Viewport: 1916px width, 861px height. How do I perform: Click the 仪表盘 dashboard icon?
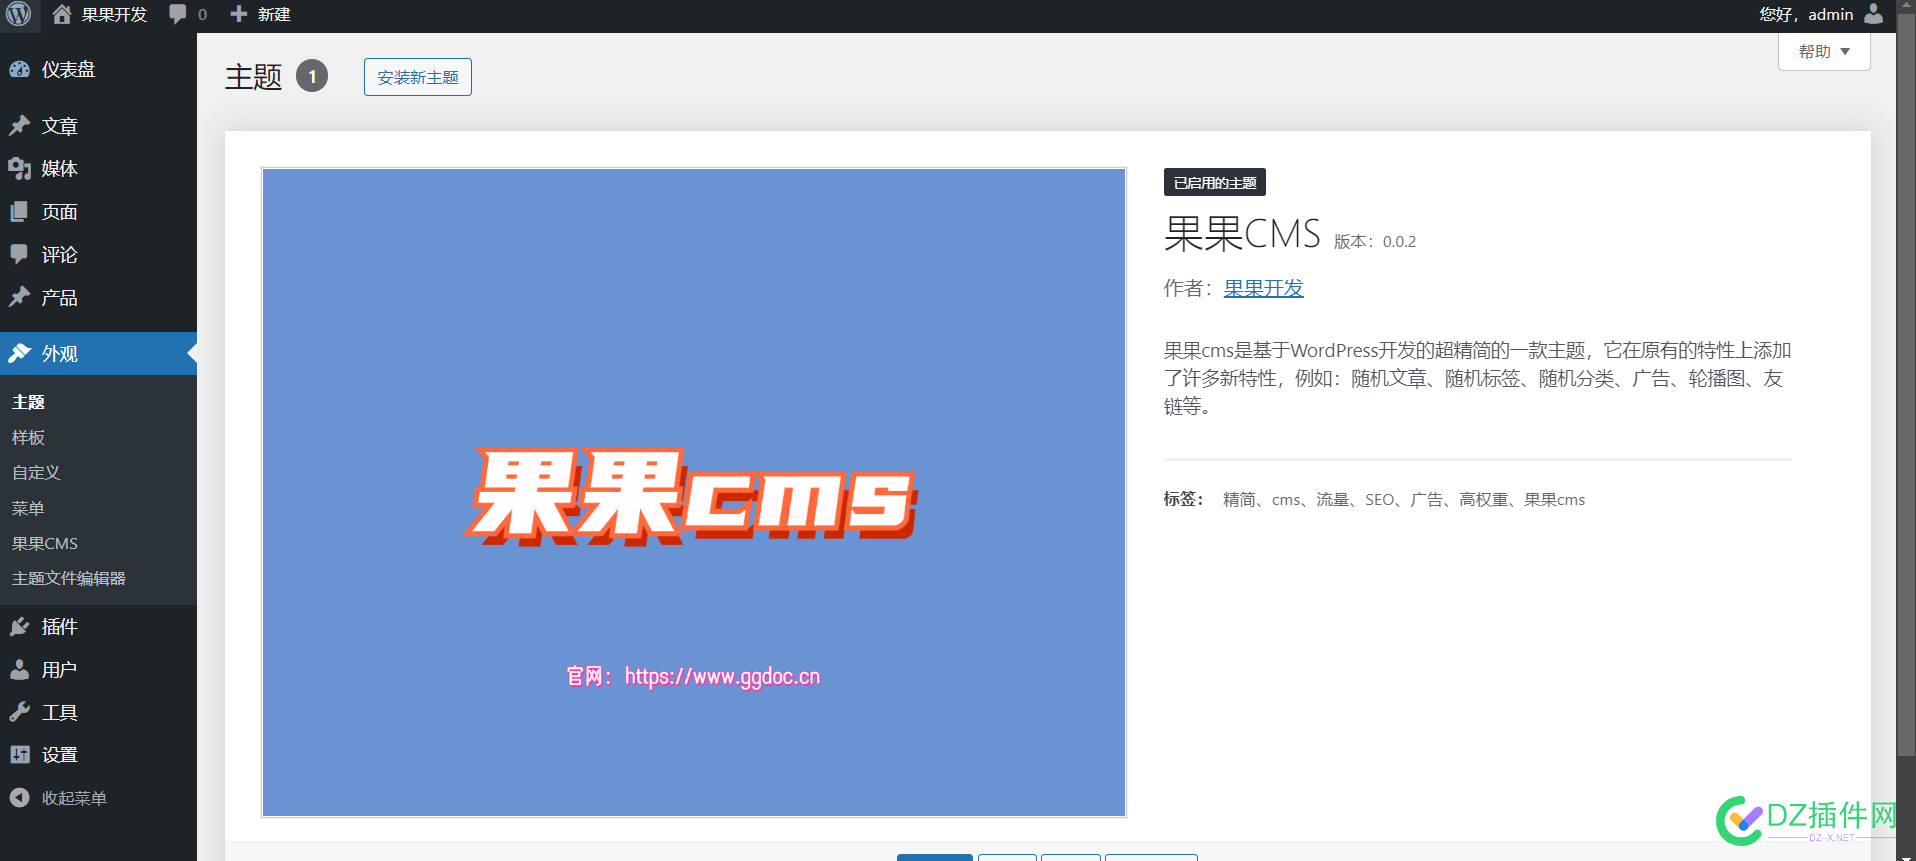pyautogui.click(x=19, y=69)
